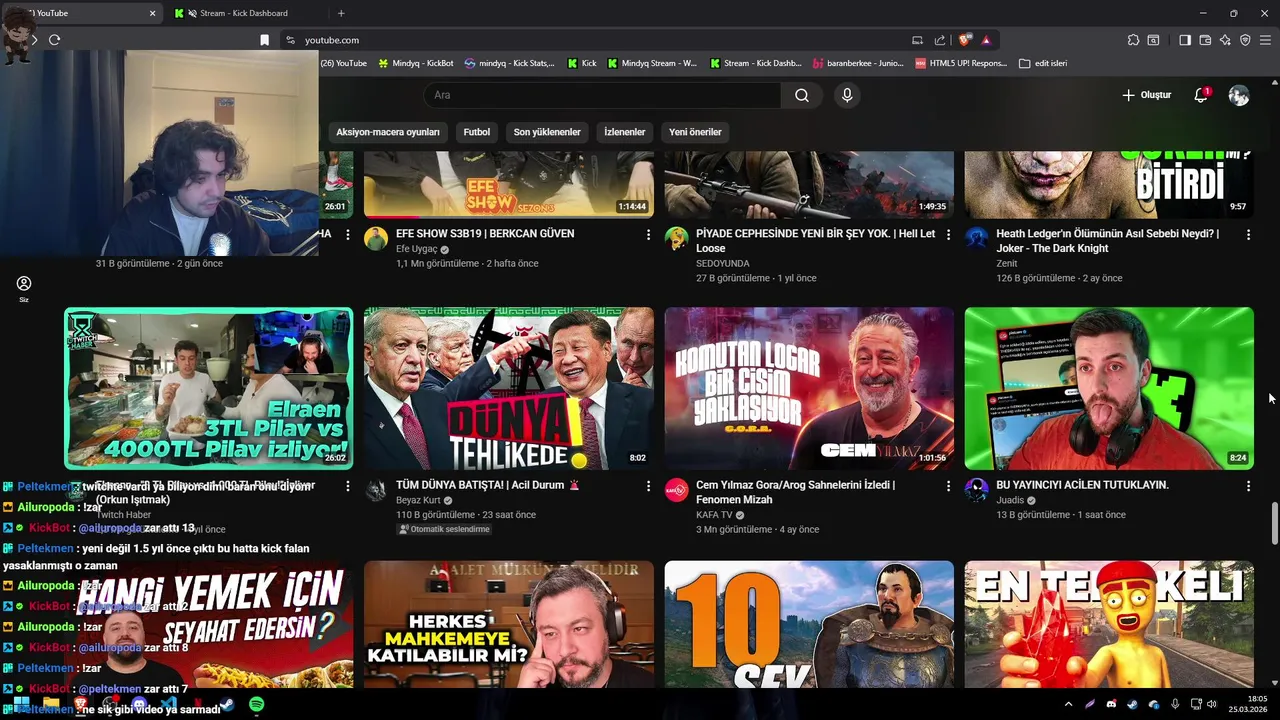The height and width of the screenshot is (720, 1280).
Task: Open Brave VPN shield icon
Action: pos(1245,40)
